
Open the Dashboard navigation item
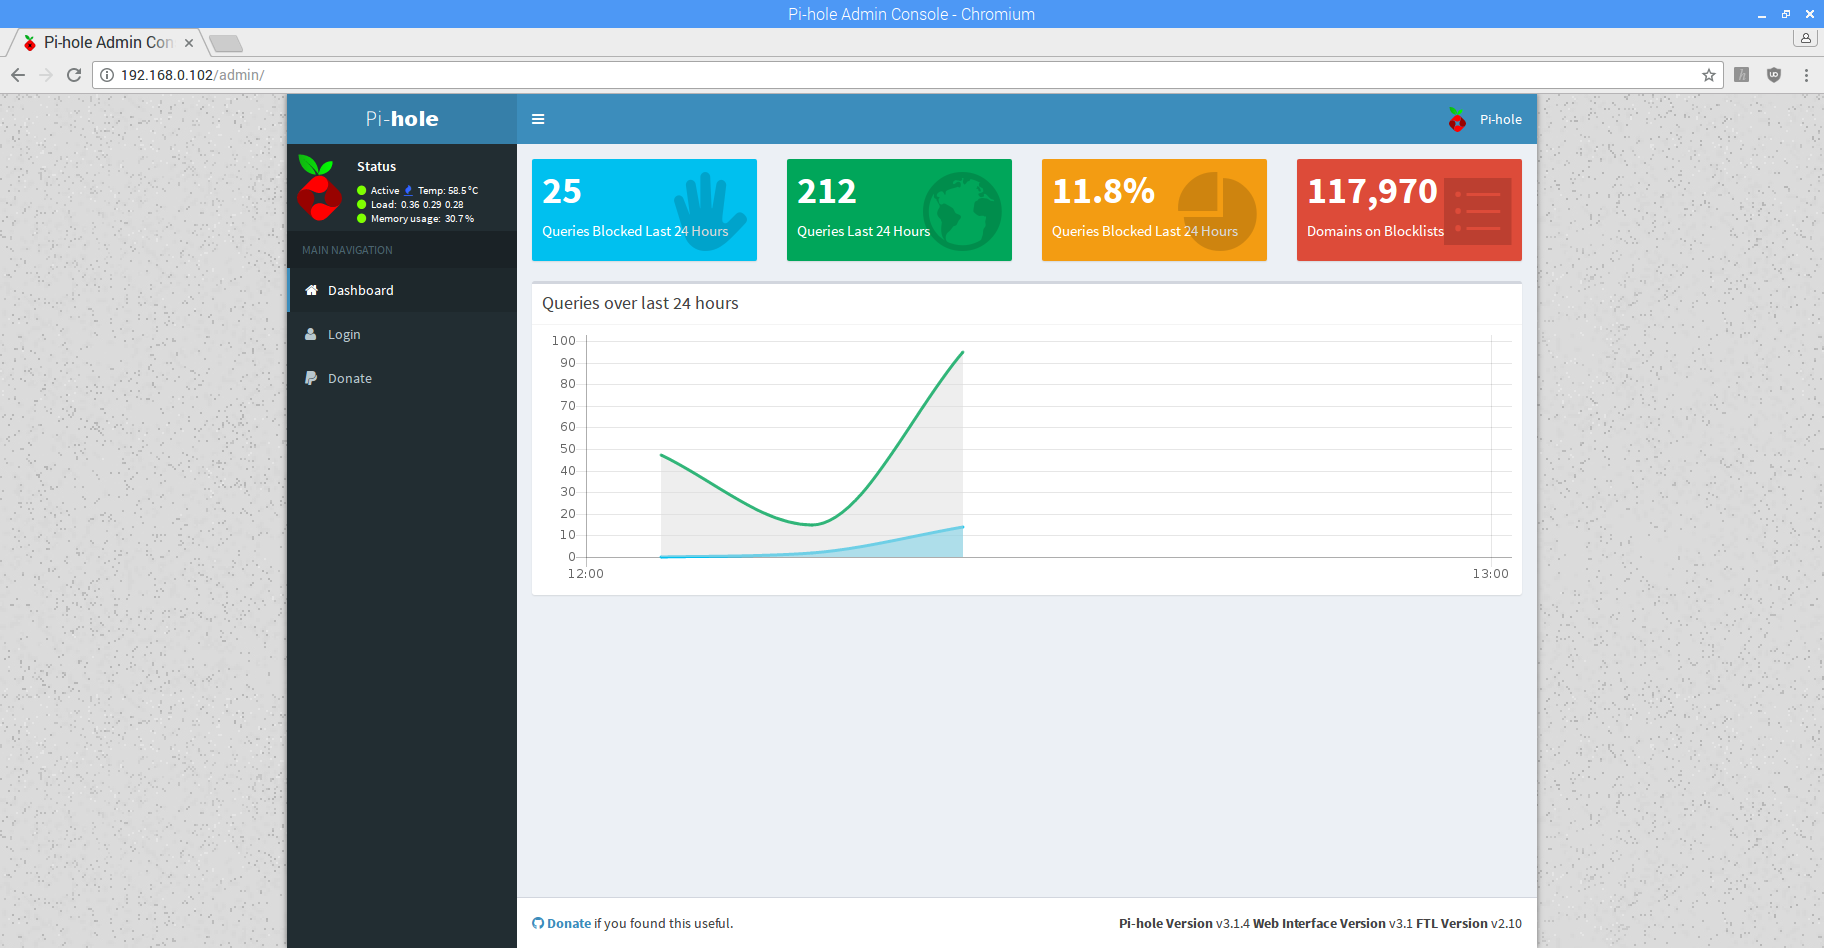point(402,290)
